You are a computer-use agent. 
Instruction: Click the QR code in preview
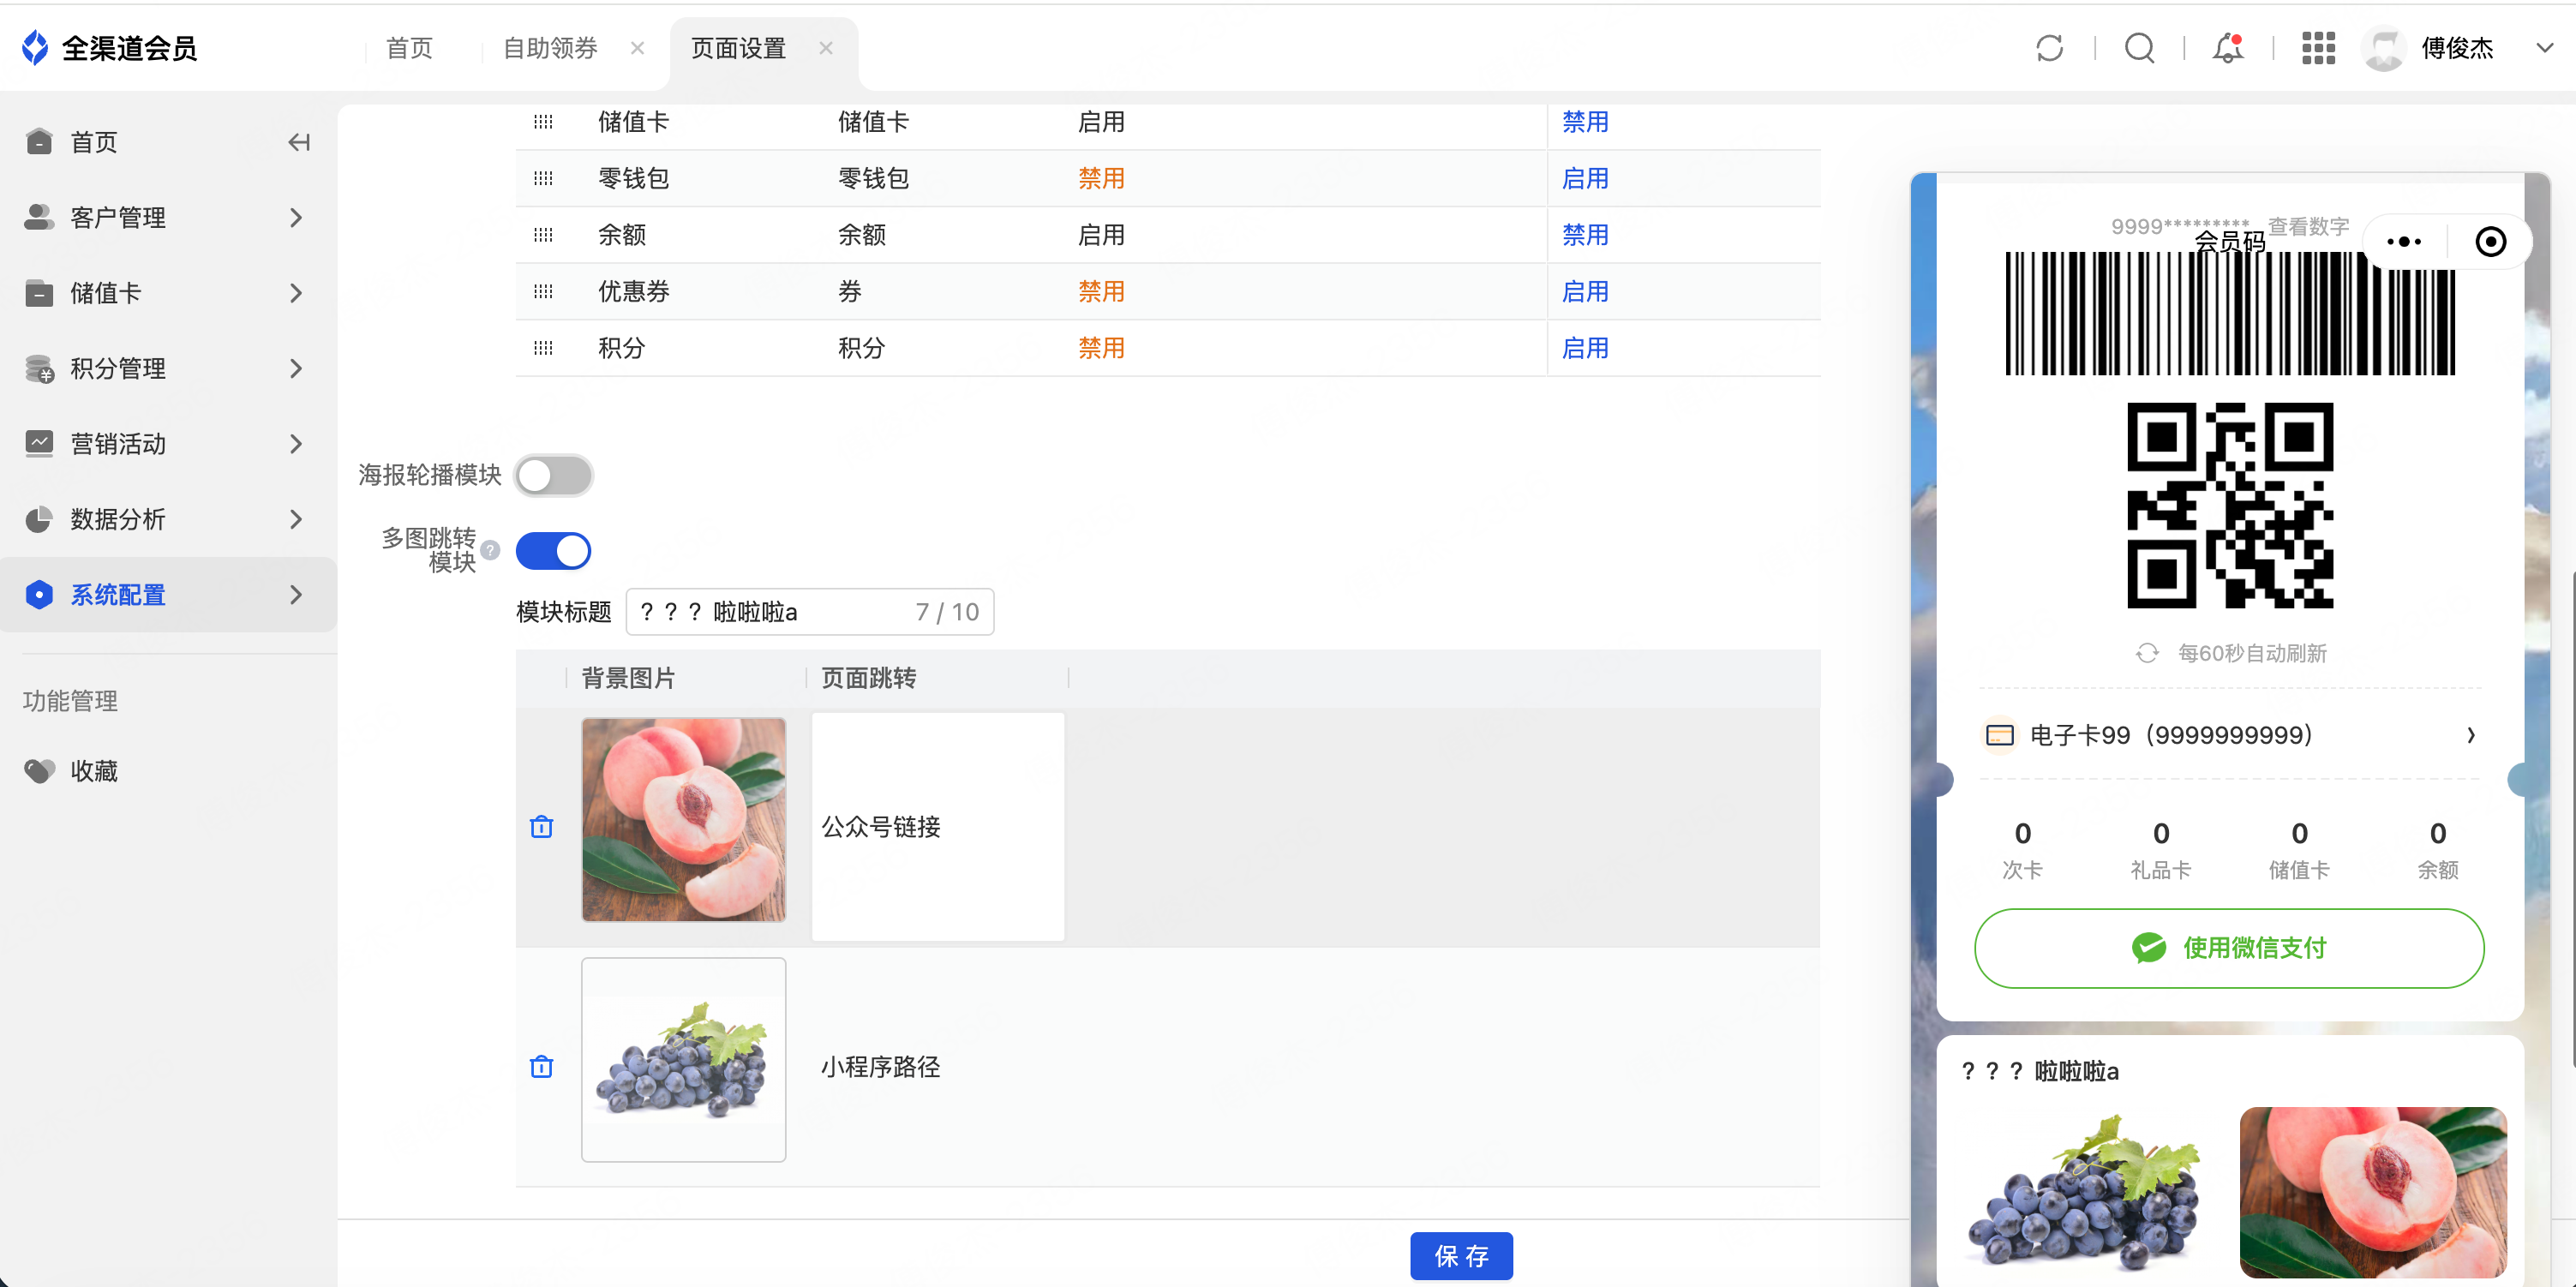[2229, 505]
